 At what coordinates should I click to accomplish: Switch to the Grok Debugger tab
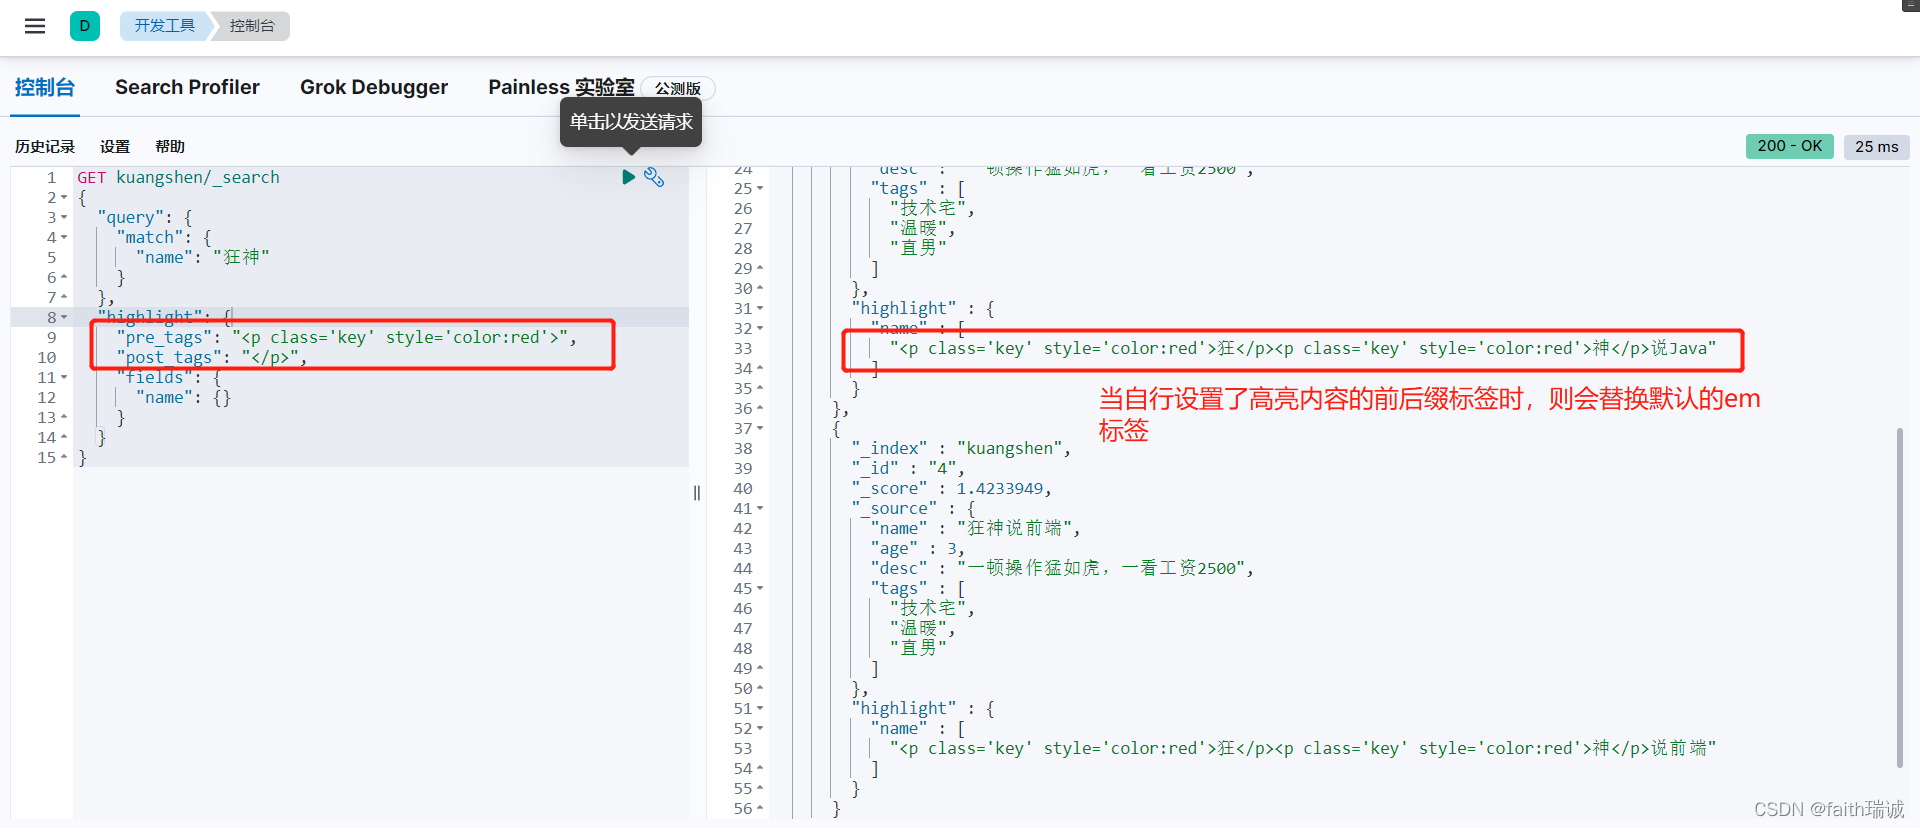click(374, 87)
